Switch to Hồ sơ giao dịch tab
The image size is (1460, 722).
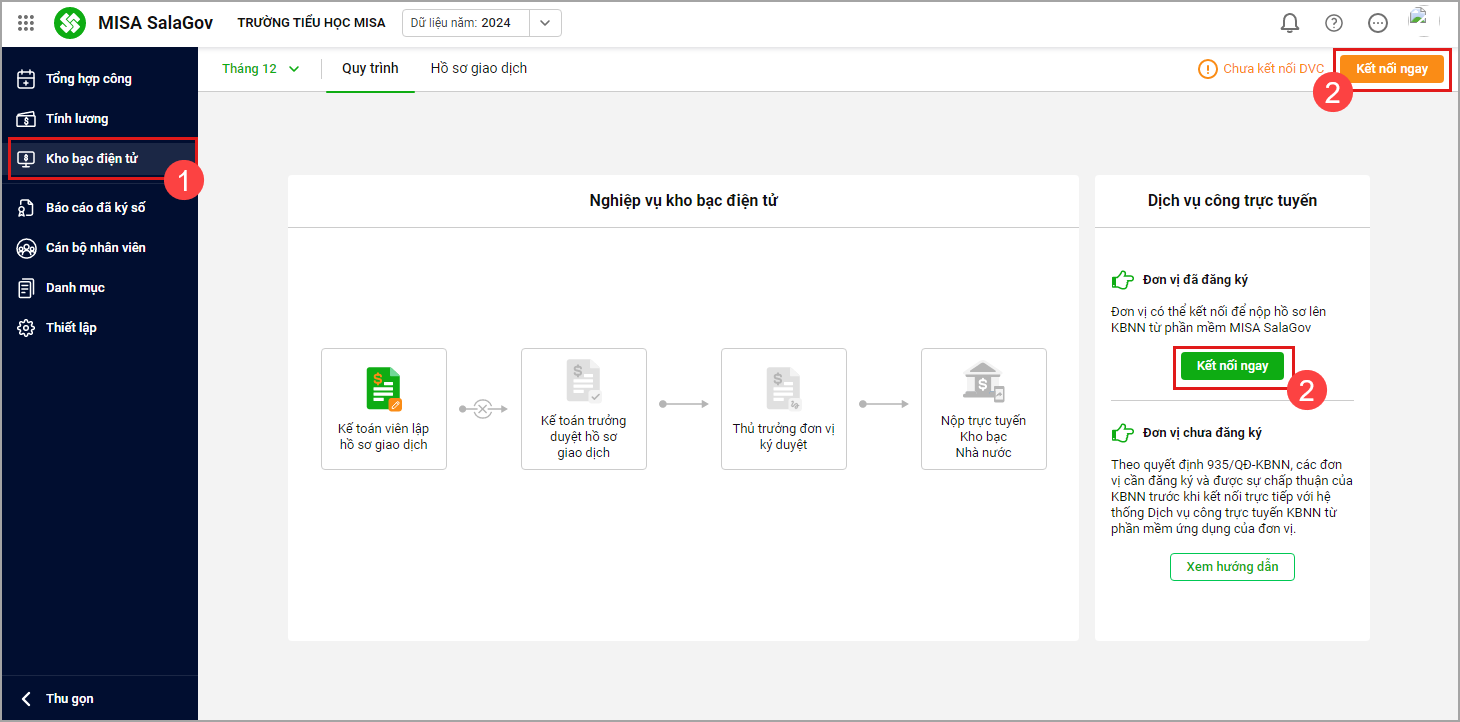(x=478, y=69)
